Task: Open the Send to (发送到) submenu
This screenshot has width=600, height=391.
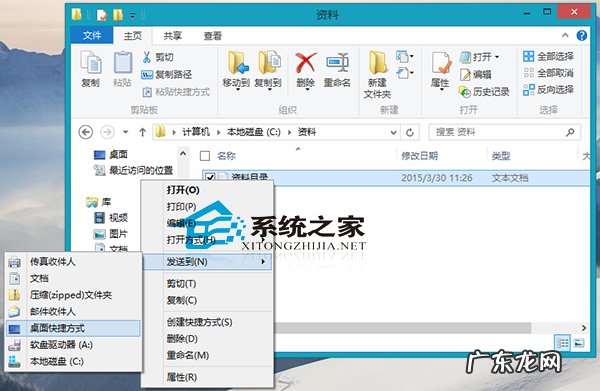Action: coord(207,262)
